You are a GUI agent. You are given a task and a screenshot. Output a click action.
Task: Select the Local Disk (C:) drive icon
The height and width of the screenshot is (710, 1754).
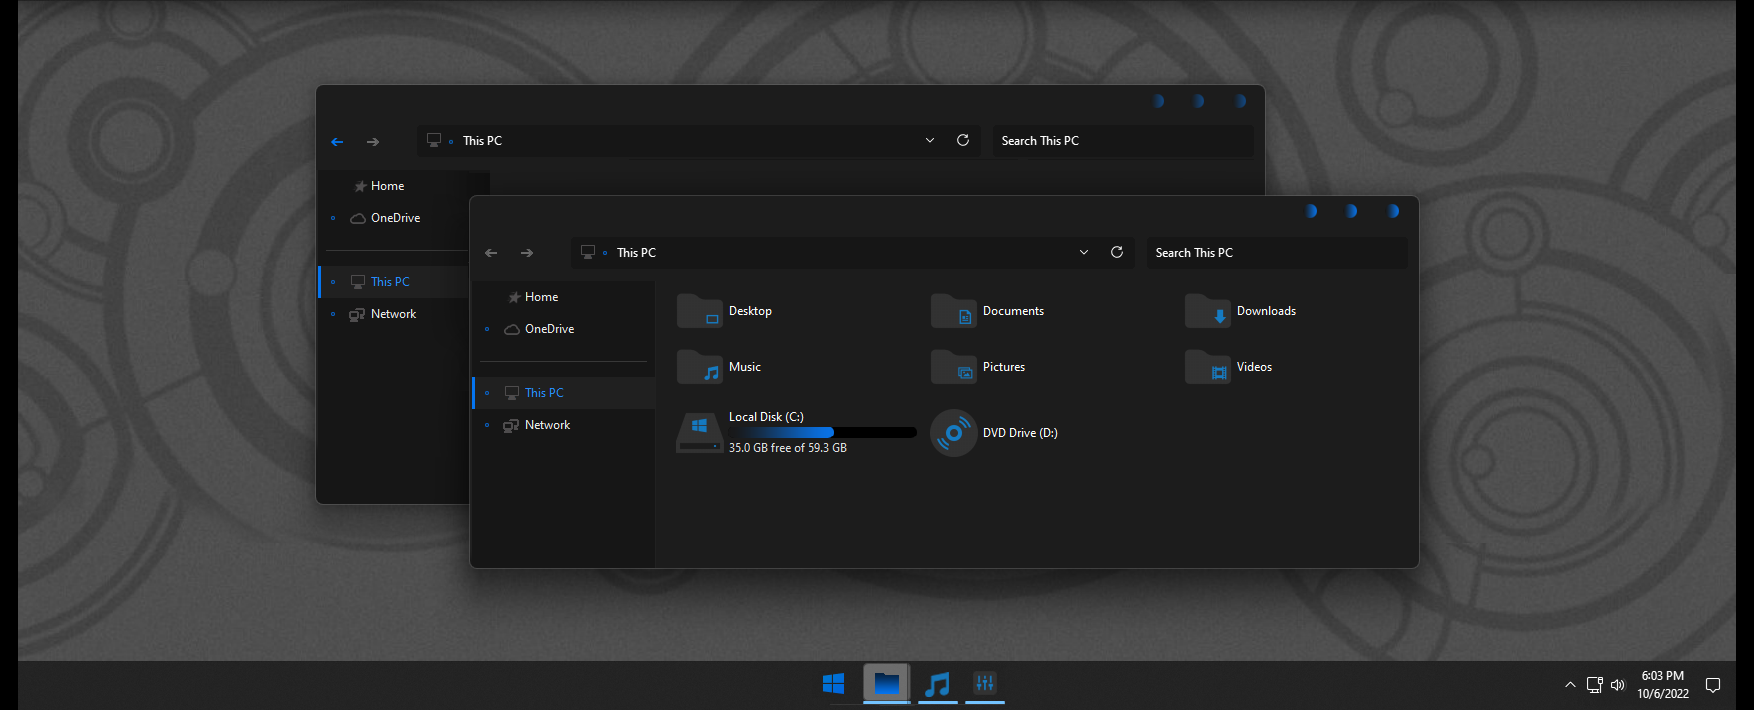(699, 433)
